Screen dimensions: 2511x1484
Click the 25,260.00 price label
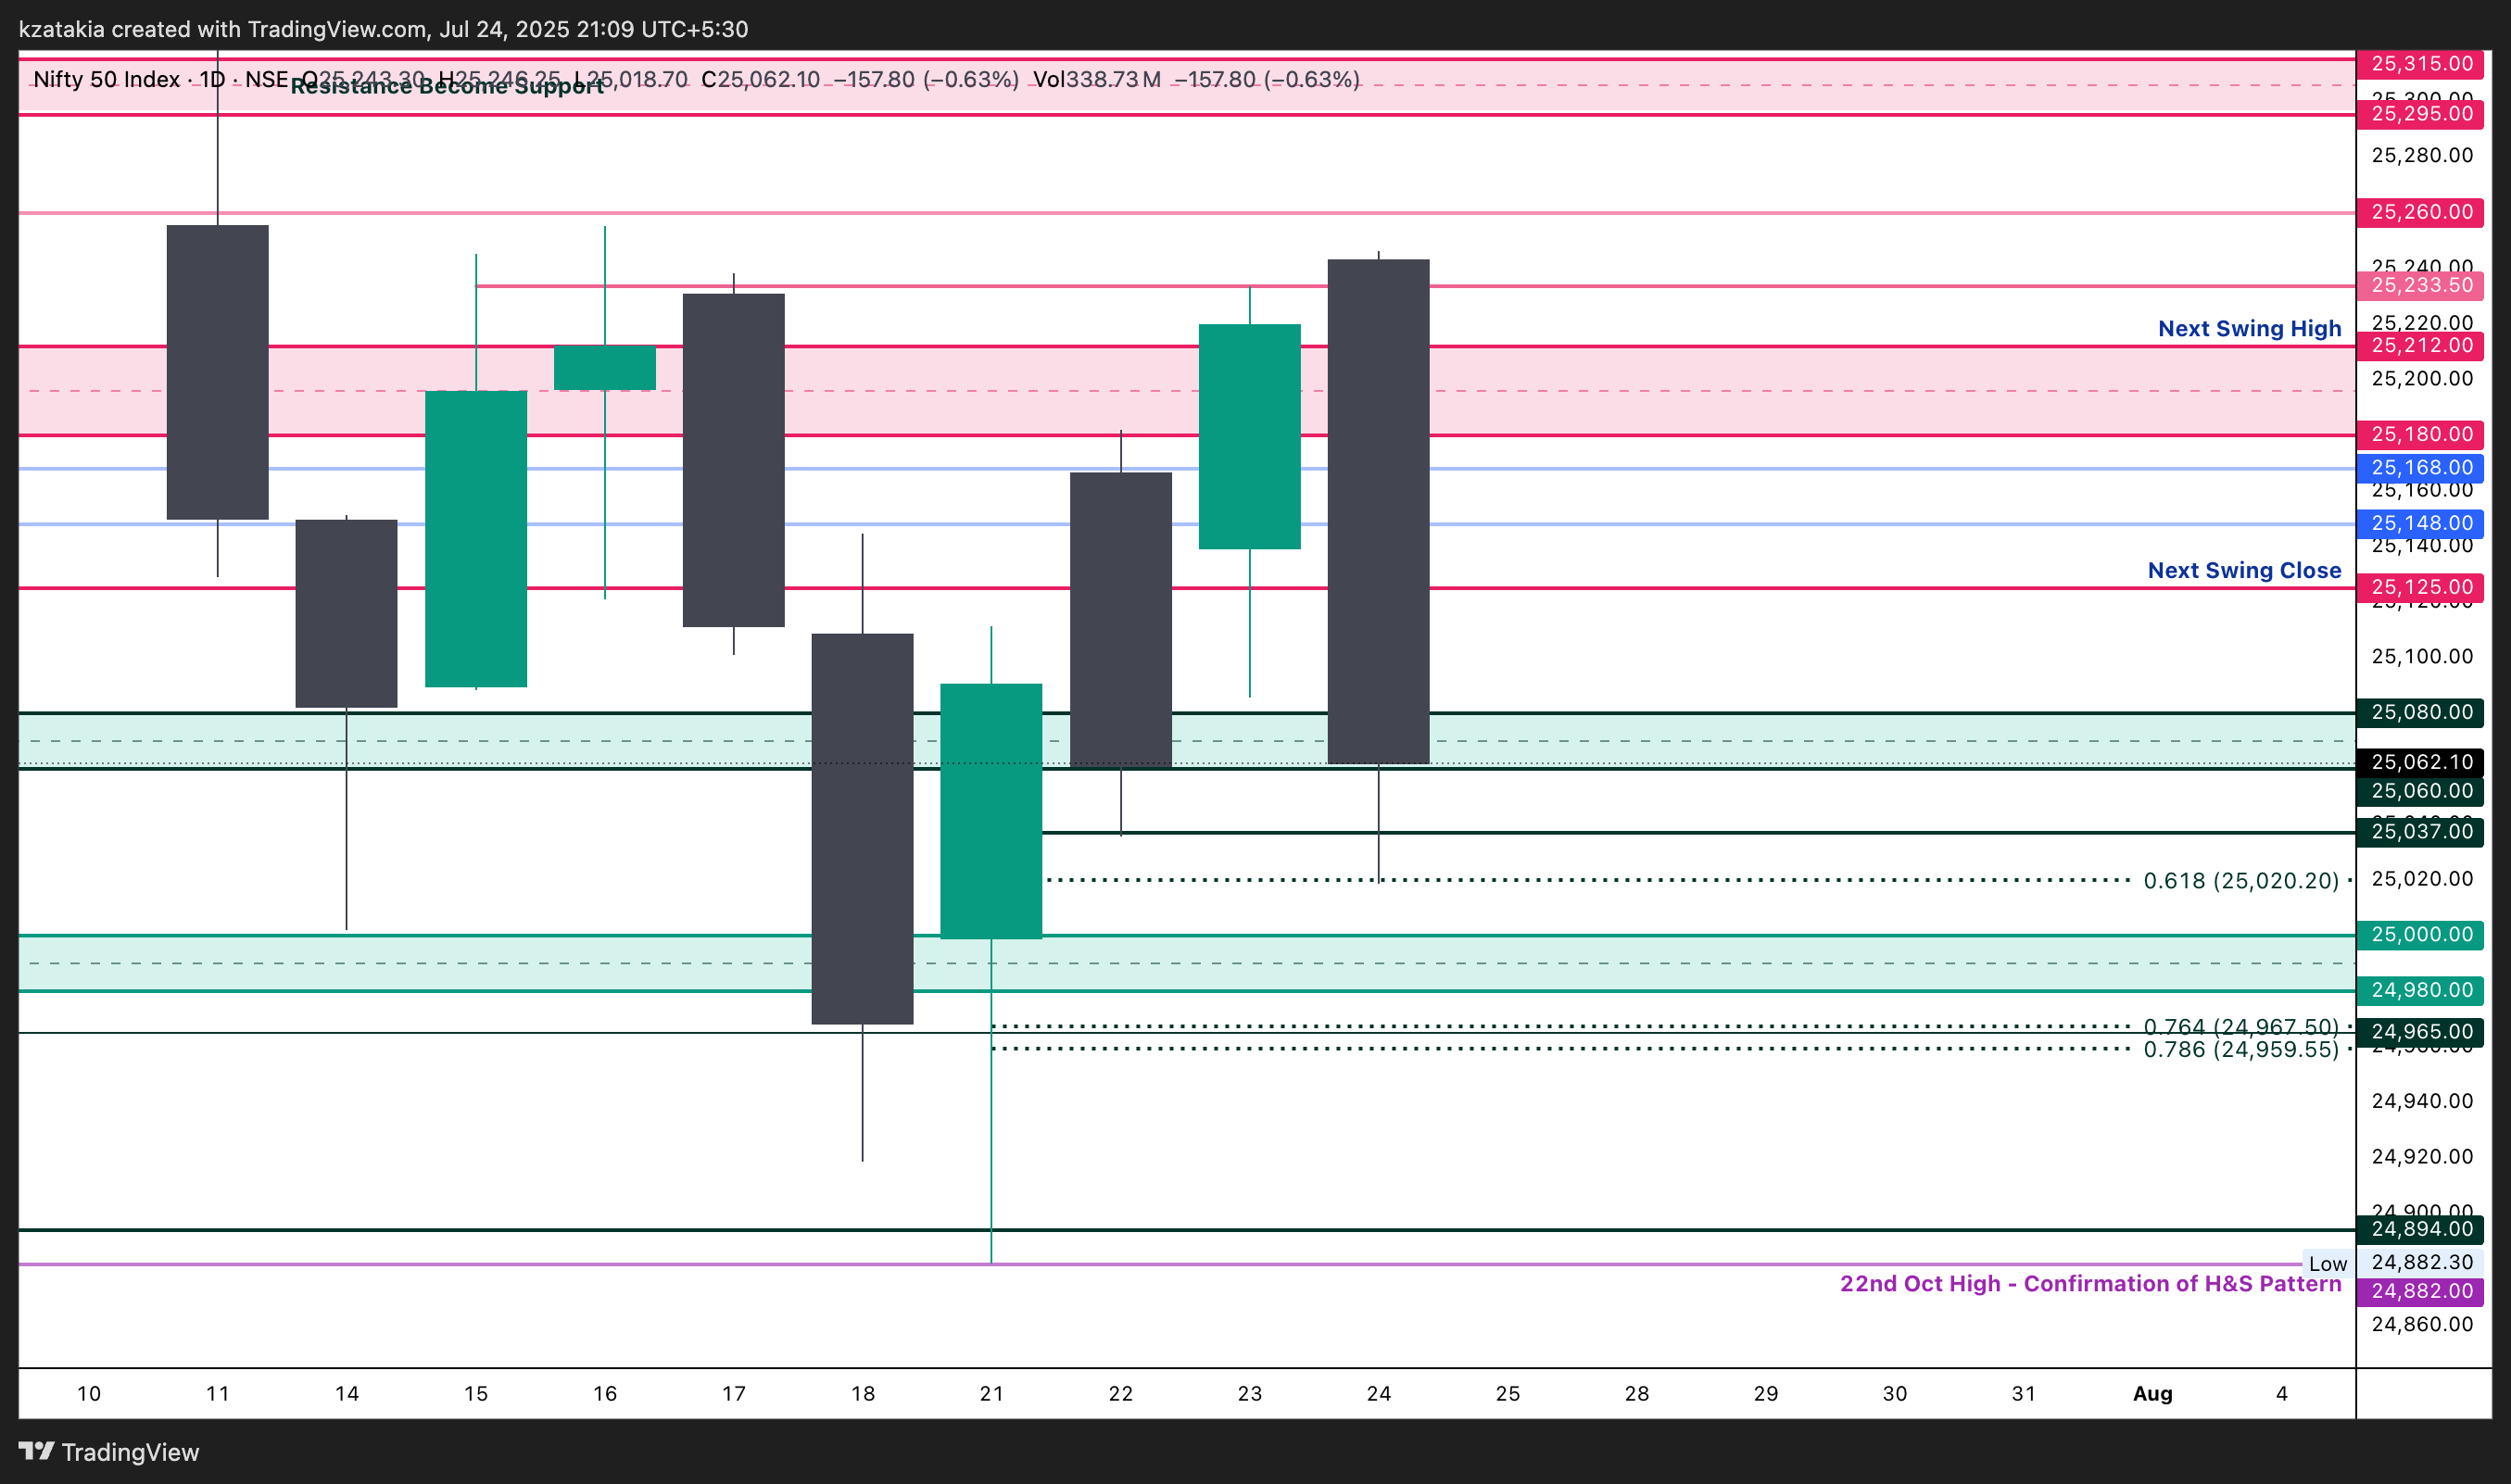pyautogui.click(x=2421, y=212)
